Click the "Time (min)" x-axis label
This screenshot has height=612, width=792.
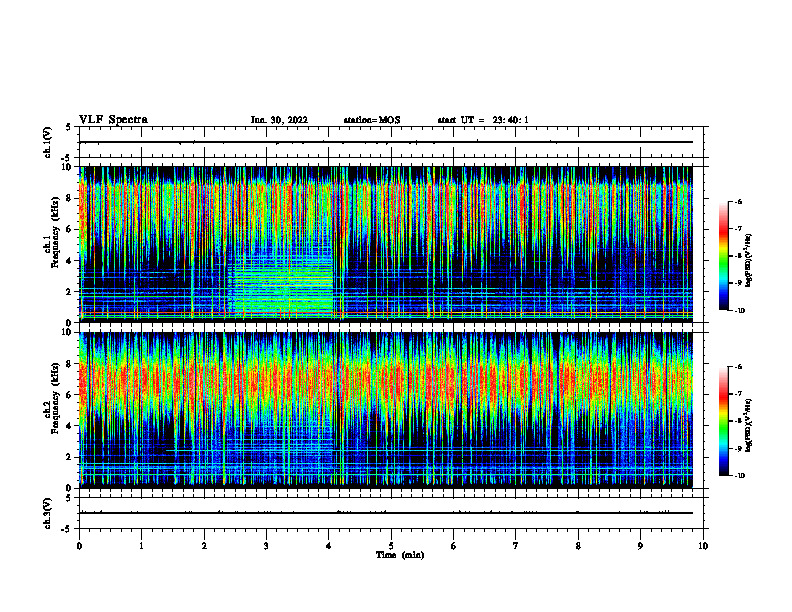point(400,555)
